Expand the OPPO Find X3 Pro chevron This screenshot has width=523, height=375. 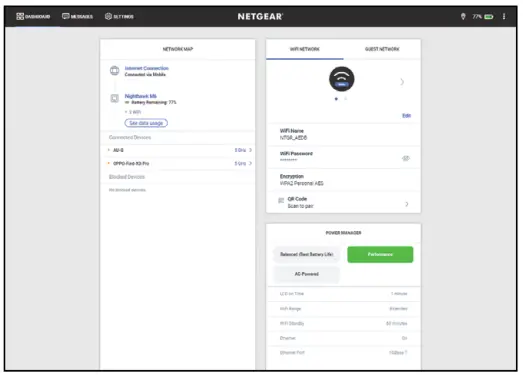click(x=250, y=163)
